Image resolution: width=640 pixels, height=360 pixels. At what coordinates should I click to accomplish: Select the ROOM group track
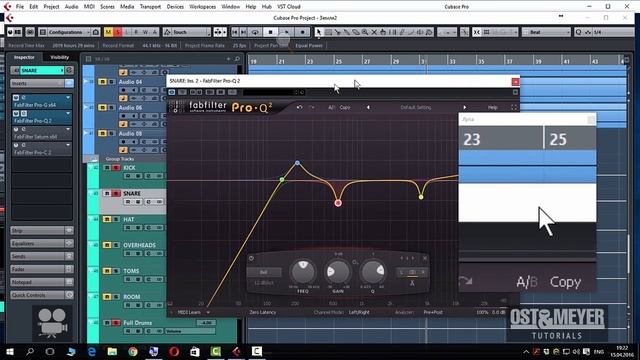[132, 297]
